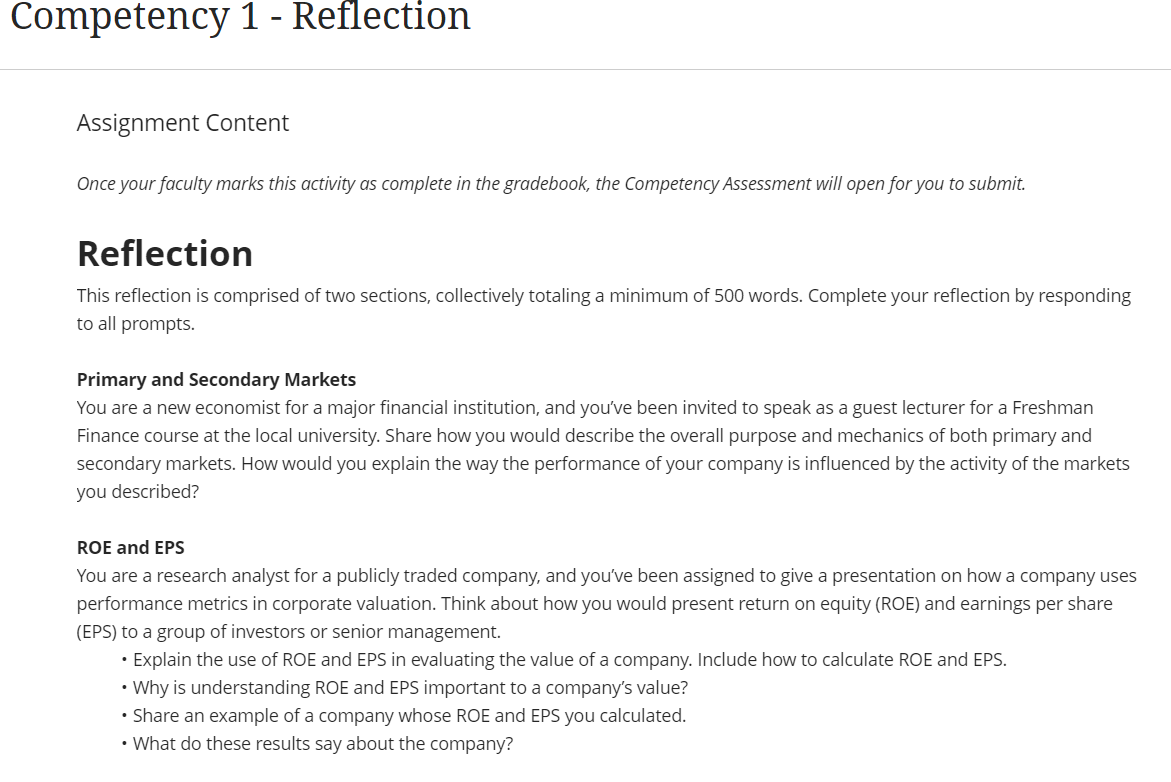This screenshot has height=782, width=1171.
Task: Click the "Share an example of a company" bullet
Action: (409, 716)
